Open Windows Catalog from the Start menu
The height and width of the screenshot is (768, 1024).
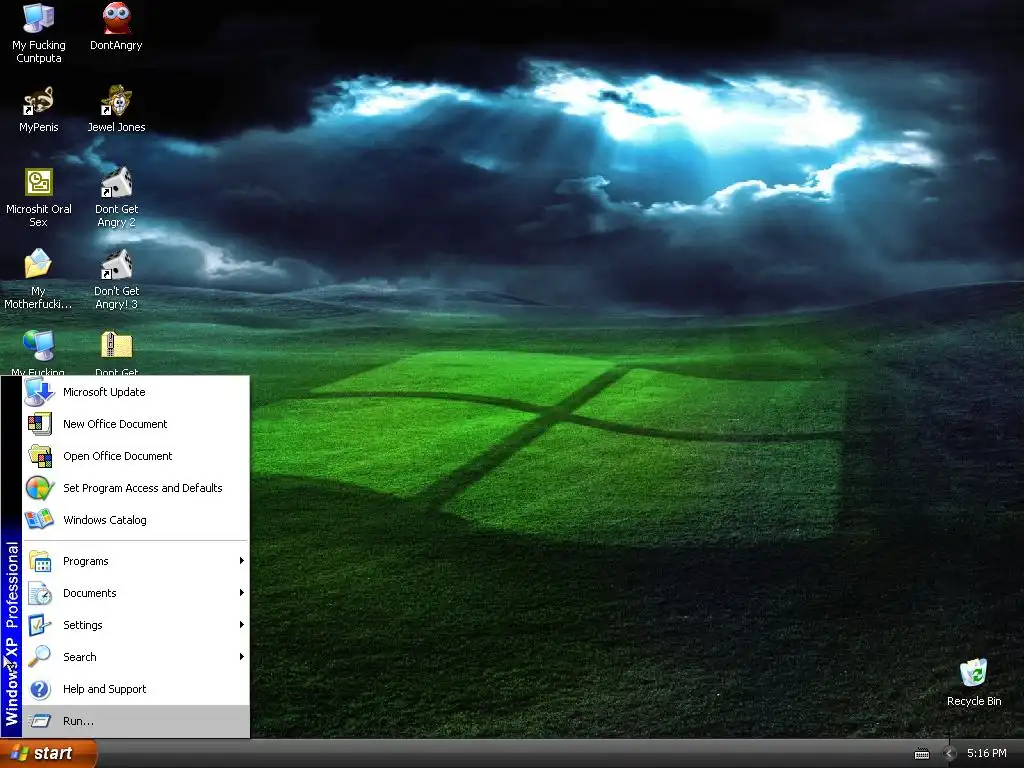pos(136,520)
